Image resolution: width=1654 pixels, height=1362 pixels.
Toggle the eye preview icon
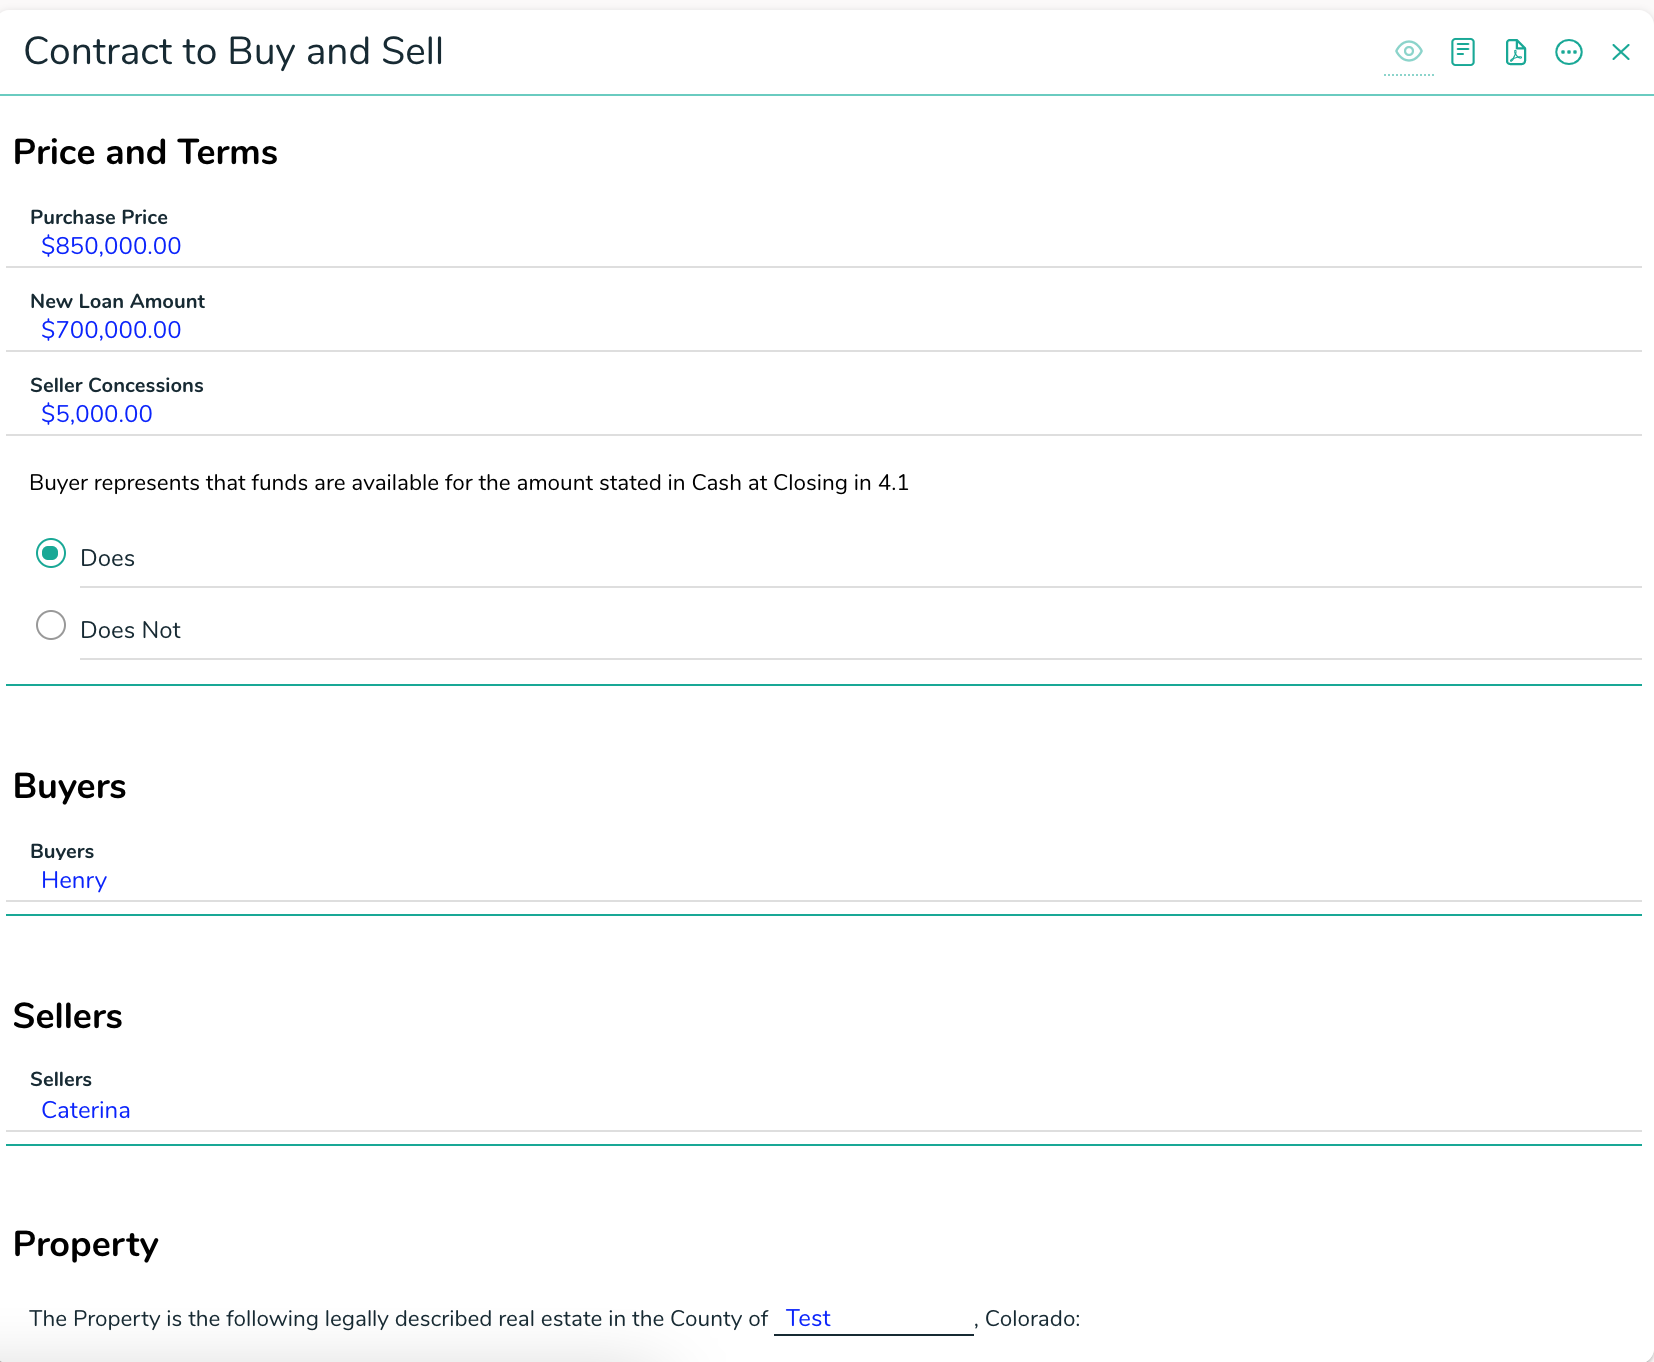1409,51
